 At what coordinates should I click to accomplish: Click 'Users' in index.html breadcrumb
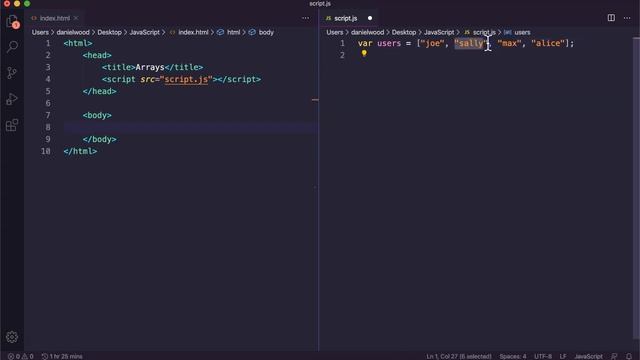[x=40, y=32]
